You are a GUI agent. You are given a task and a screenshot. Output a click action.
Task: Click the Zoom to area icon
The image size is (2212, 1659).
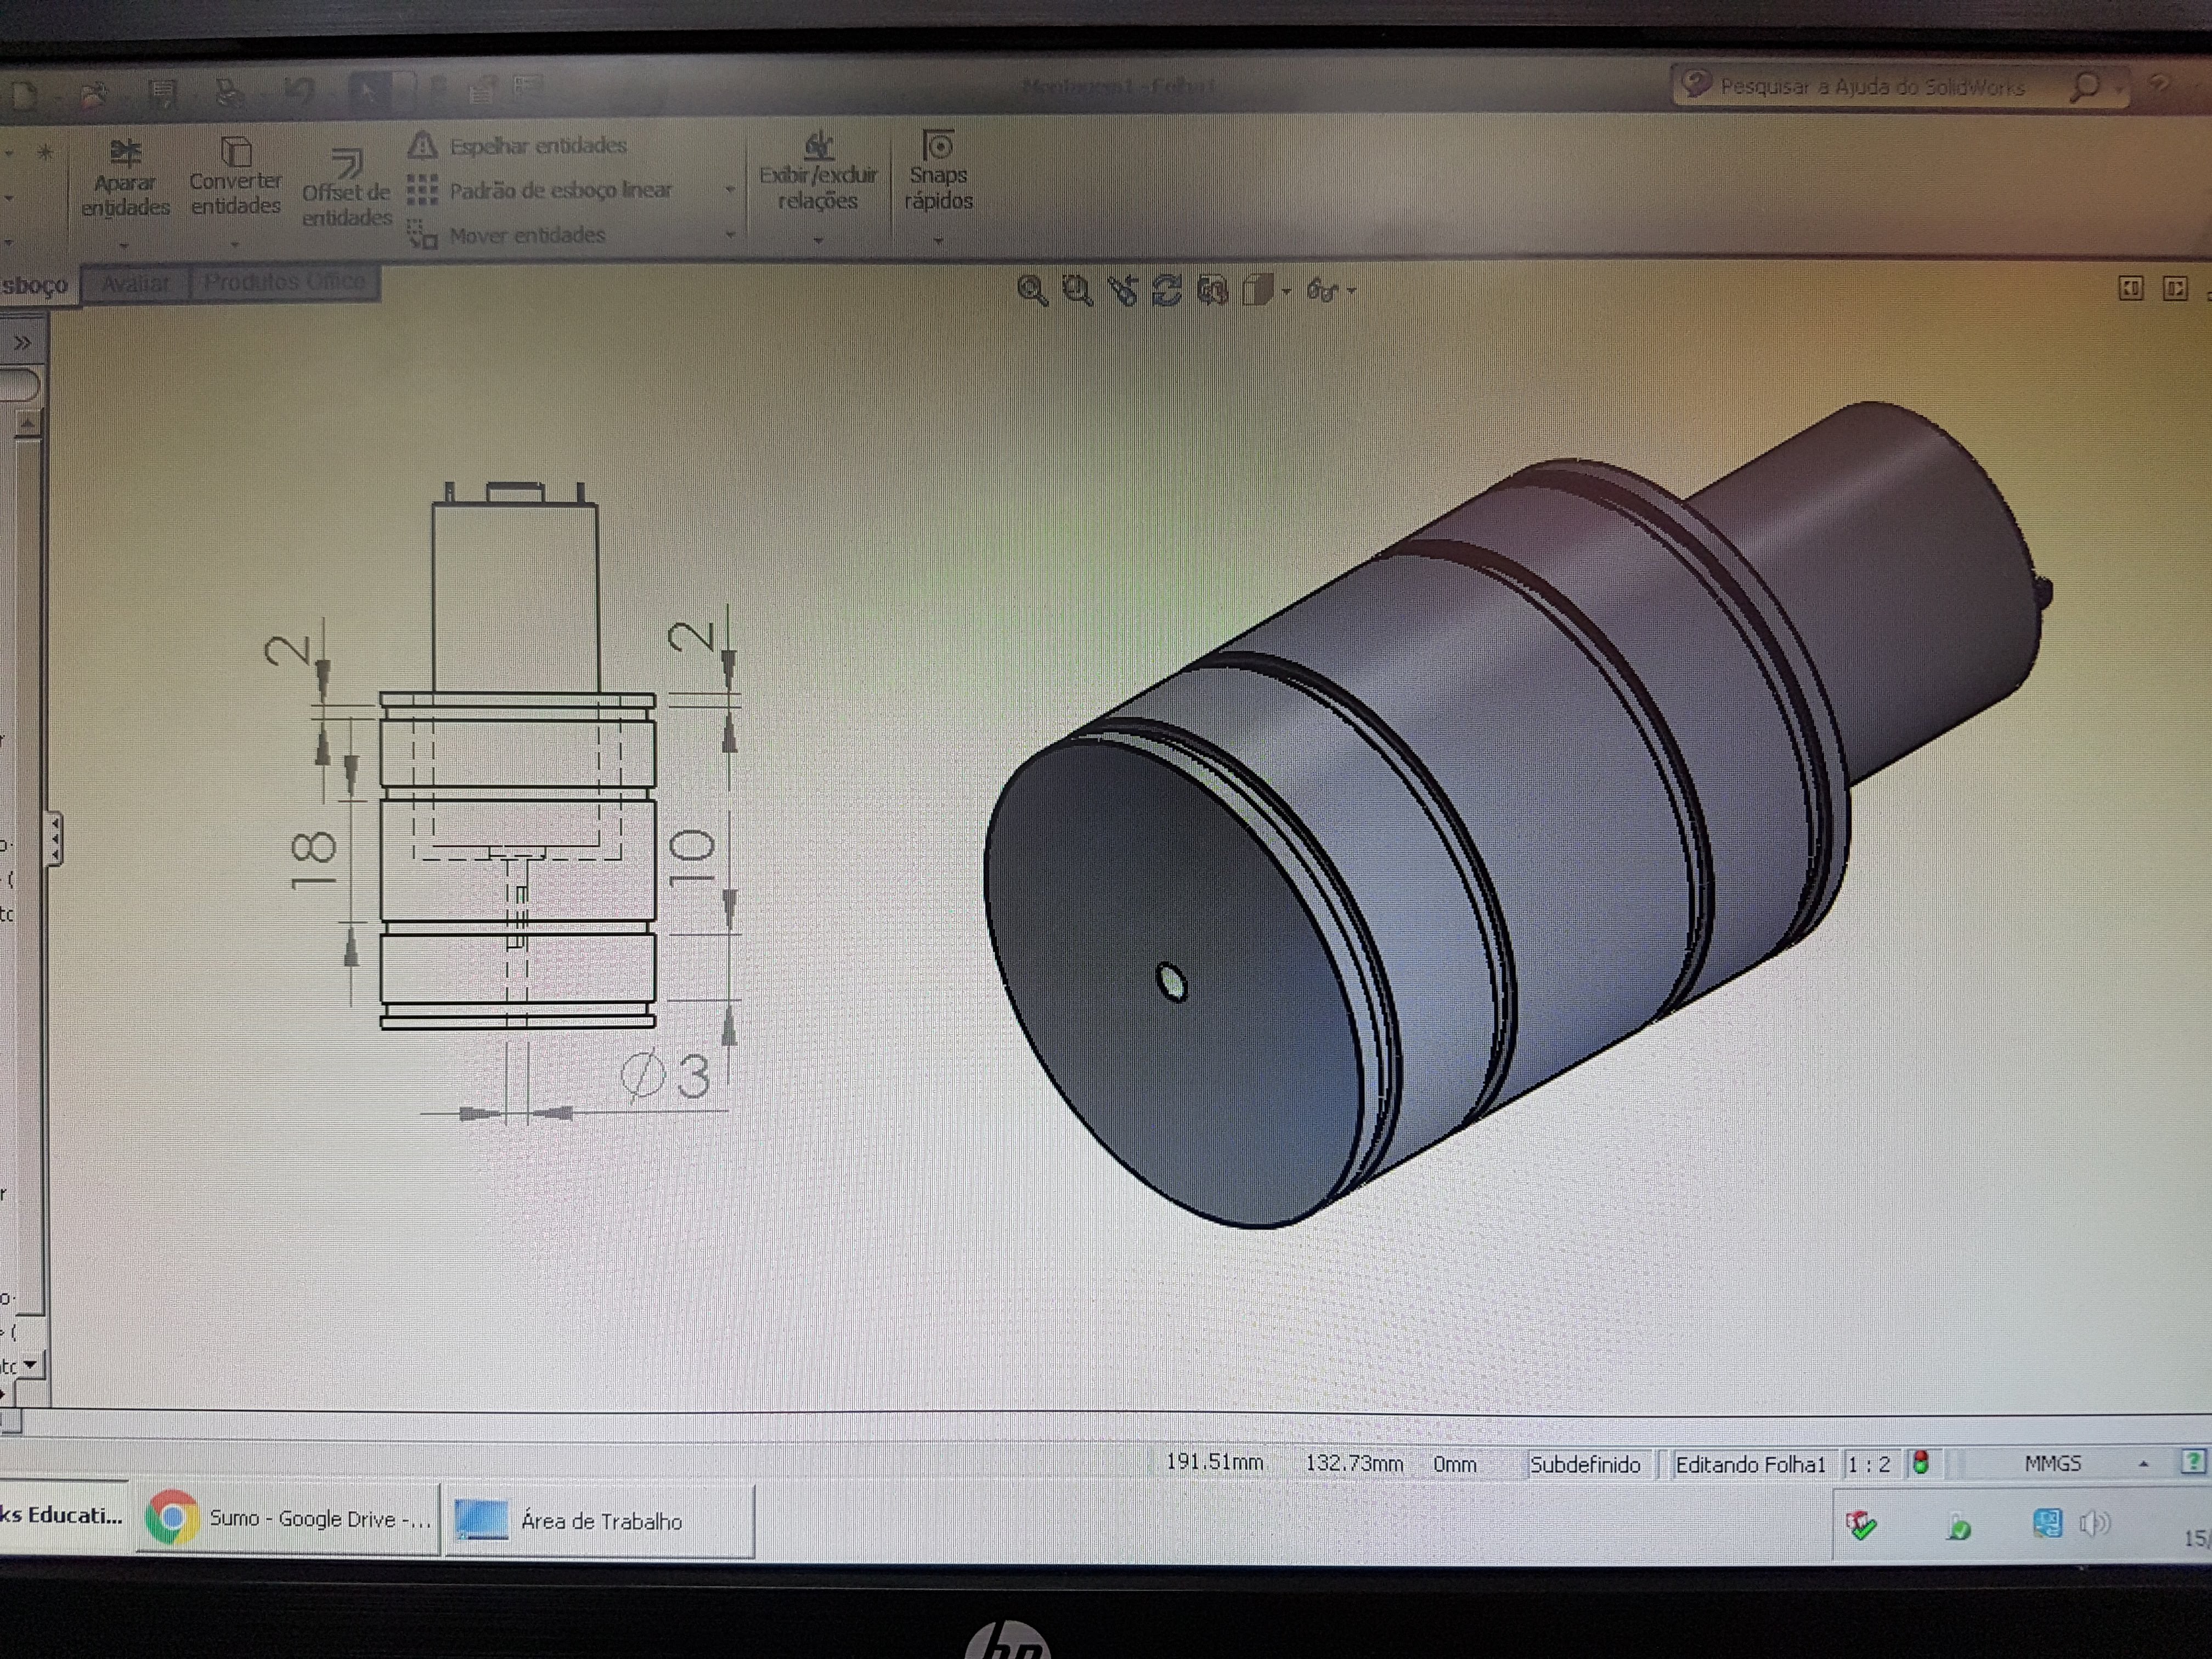click(x=1077, y=291)
